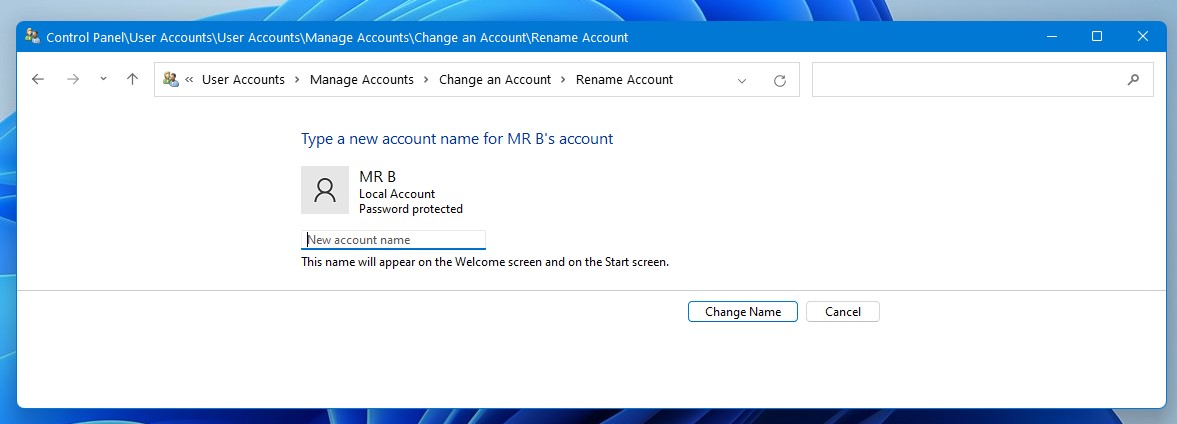Refresh the Rename Account page
Viewport: 1177px width, 424px height.
click(780, 80)
